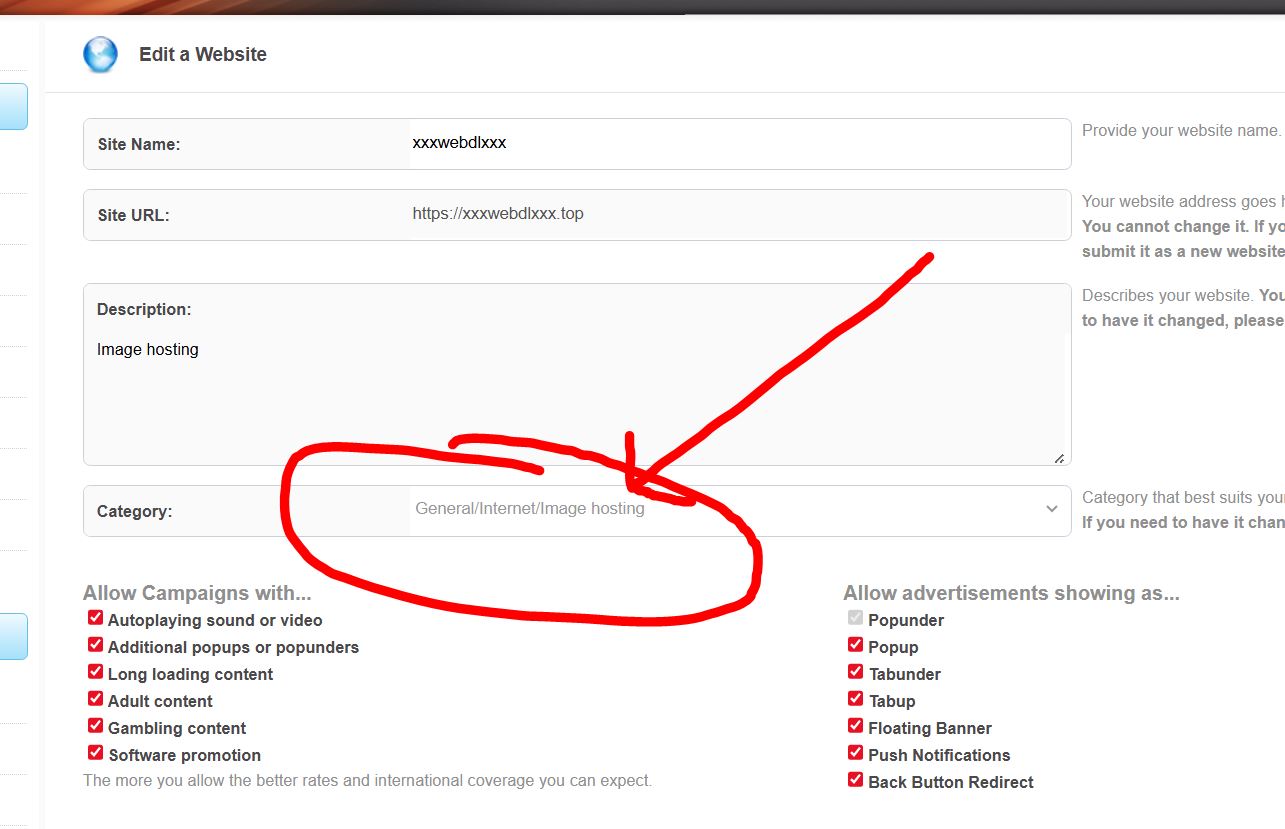Click the Site URL field
This screenshot has height=829, width=1285.
(x=738, y=214)
